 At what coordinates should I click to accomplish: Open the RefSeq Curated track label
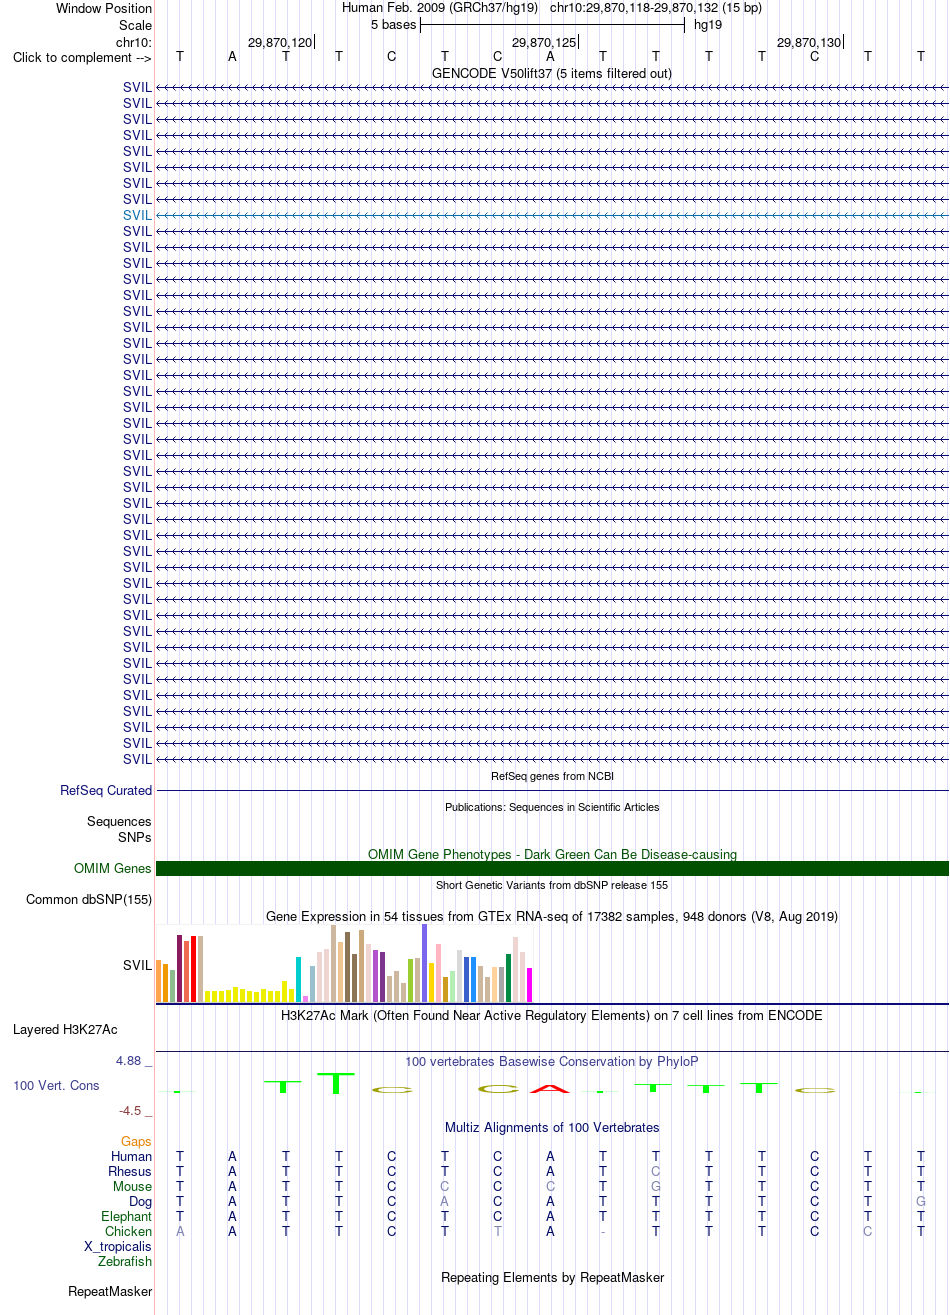click(106, 790)
